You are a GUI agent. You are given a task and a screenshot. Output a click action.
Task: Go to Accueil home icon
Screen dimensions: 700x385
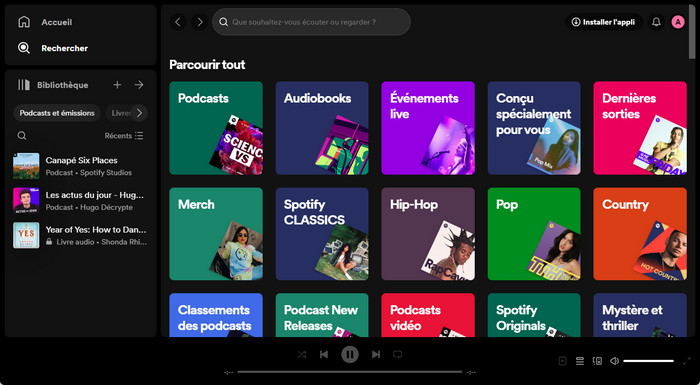click(x=24, y=22)
